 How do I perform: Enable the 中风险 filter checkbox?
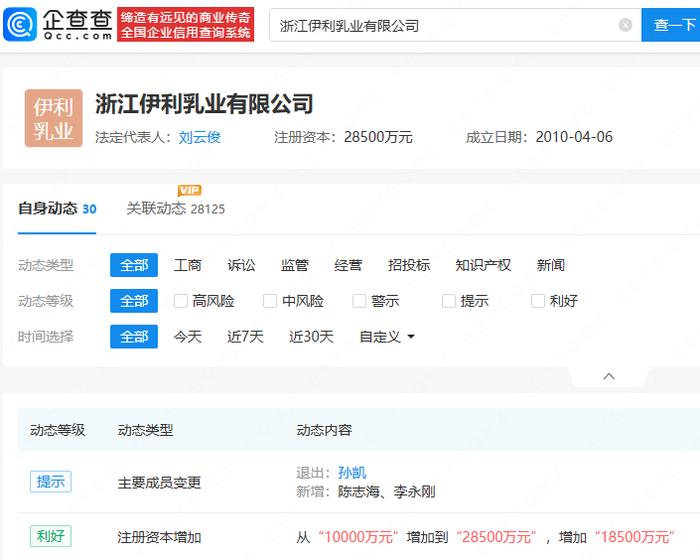pyautogui.click(x=270, y=301)
